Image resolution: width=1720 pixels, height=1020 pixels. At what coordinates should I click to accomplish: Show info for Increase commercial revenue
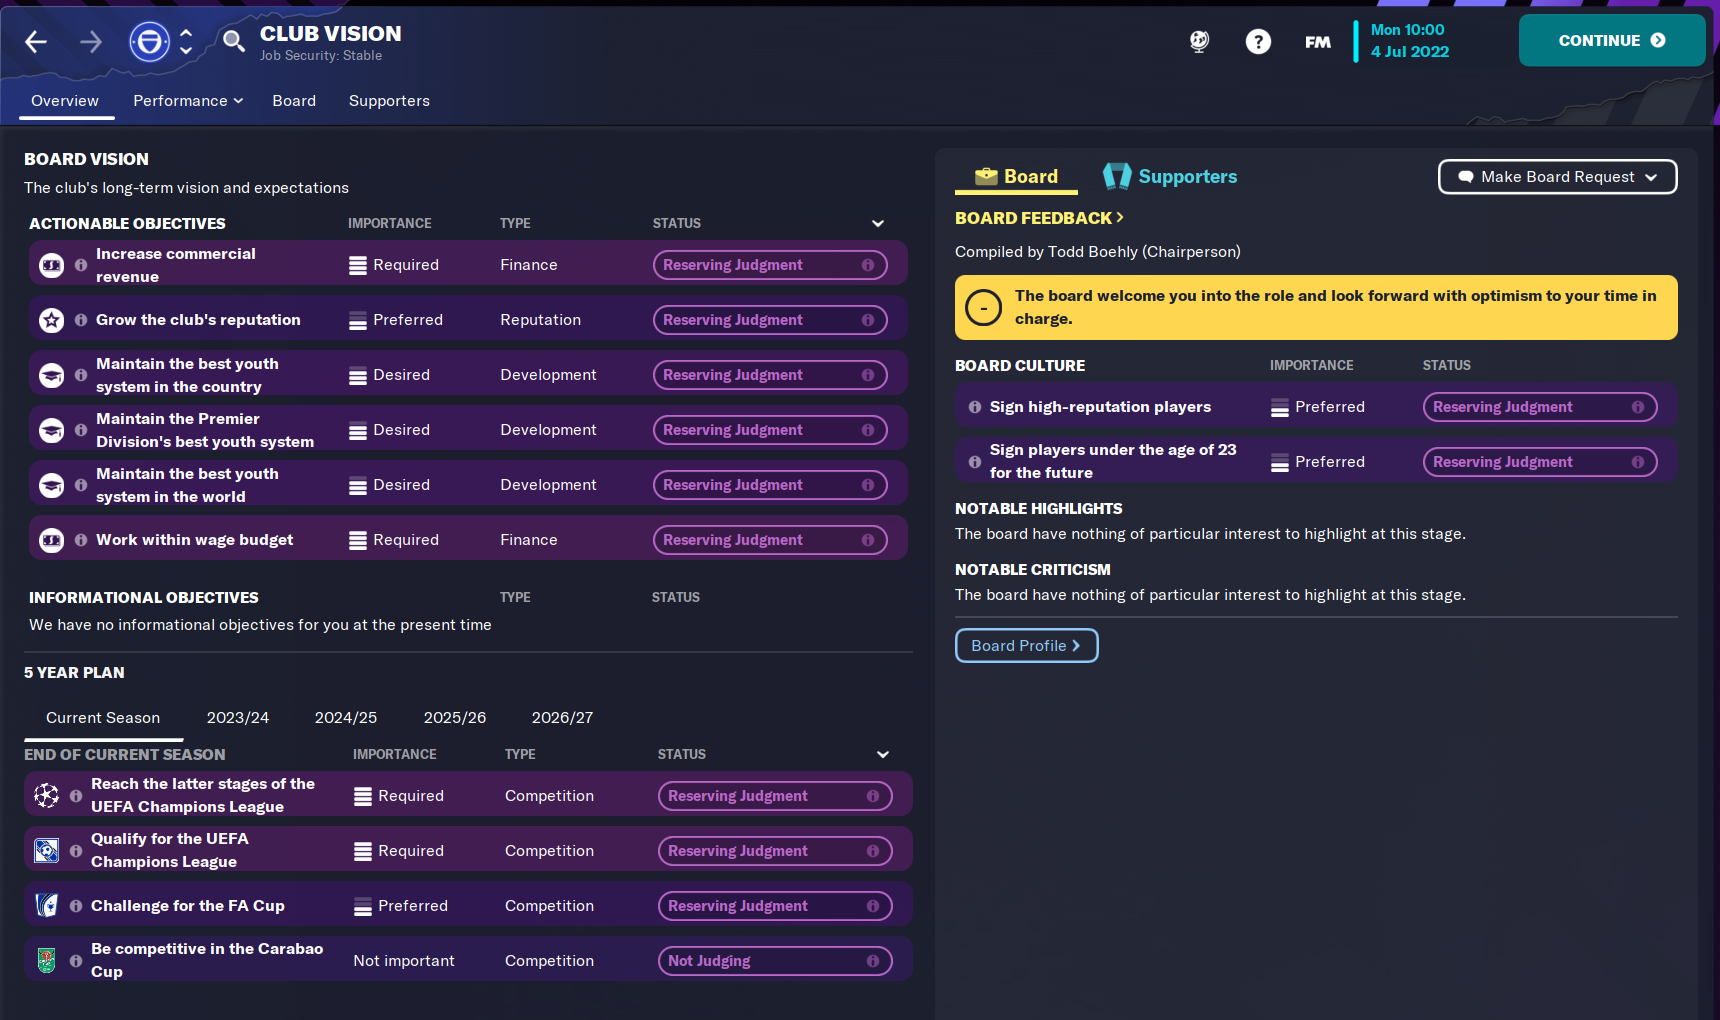(x=81, y=265)
